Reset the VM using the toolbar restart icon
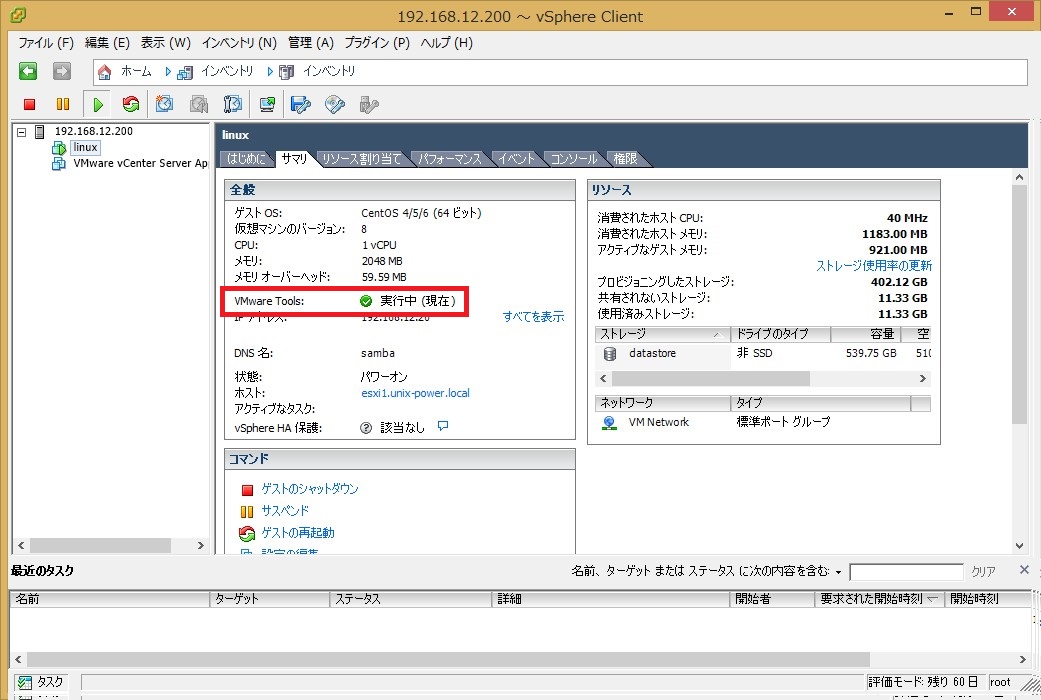Screen dimensions: 1041x700 pyautogui.click(x=131, y=104)
